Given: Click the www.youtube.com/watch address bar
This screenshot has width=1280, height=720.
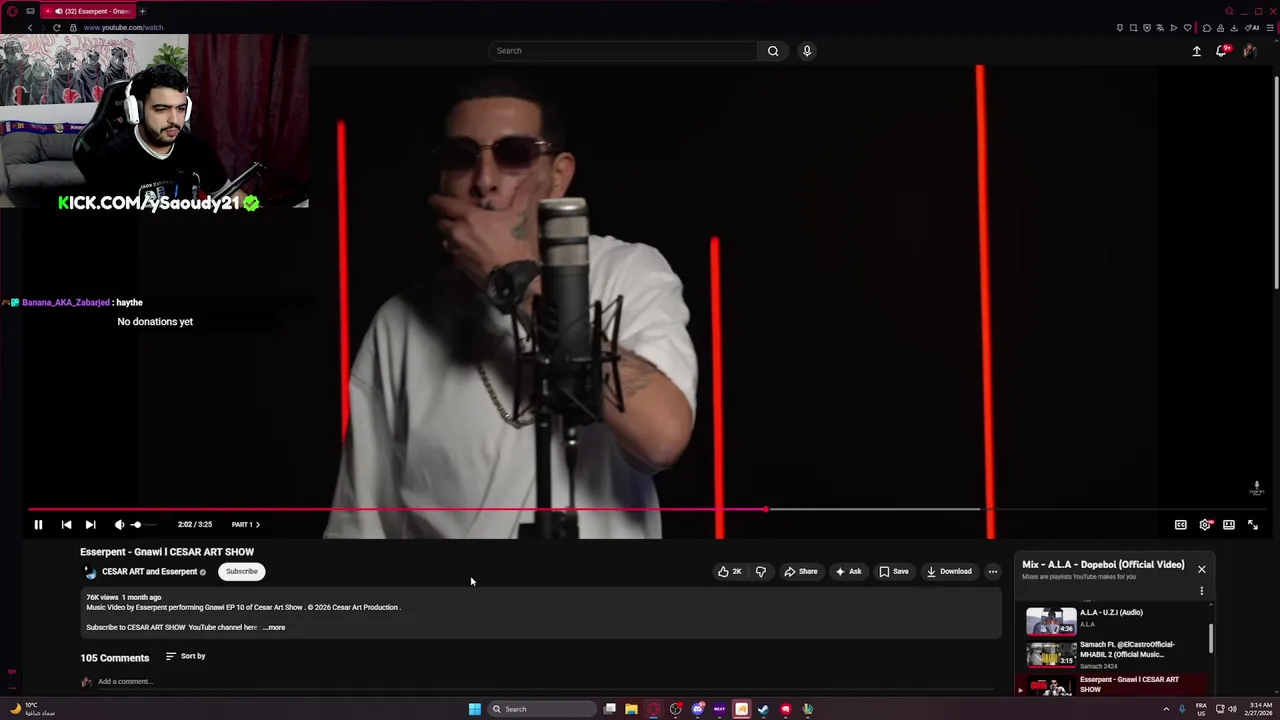Looking at the screenshot, I should pyautogui.click(x=123, y=28).
